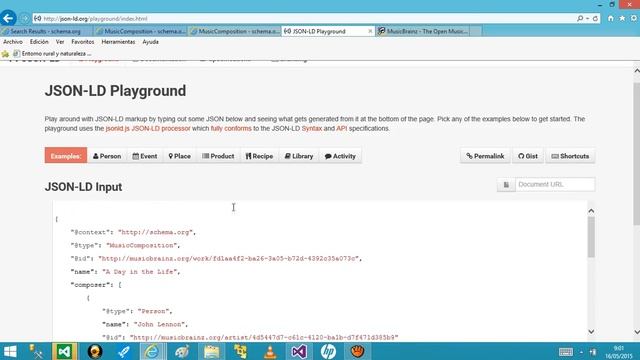The height and width of the screenshot is (360, 640).
Task: Click into the Document URL field
Action: click(555, 184)
